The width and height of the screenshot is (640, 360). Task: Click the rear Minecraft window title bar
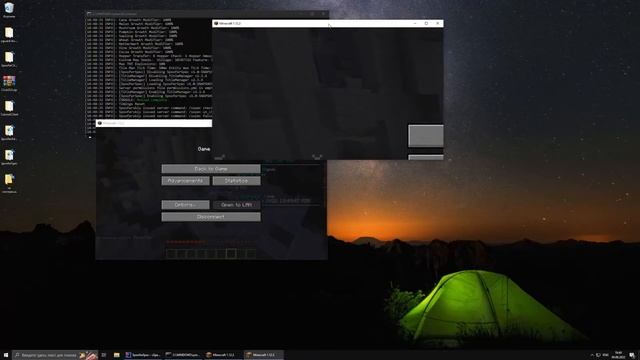coord(154,123)
